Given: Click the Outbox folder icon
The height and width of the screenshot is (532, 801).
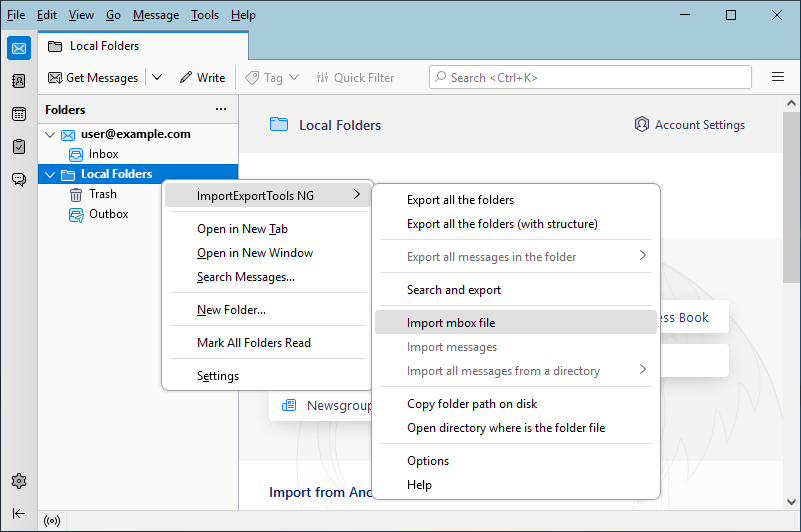Looking at the screenshot, I should pos(76,215).
